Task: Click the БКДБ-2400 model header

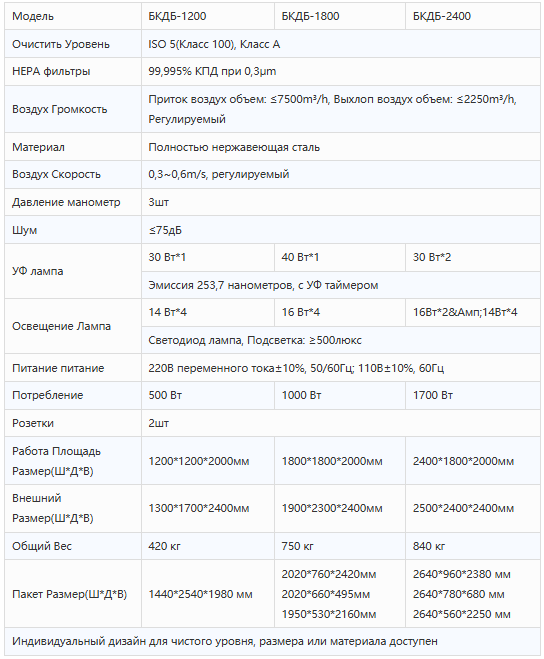Action: [x=473, y=16]
